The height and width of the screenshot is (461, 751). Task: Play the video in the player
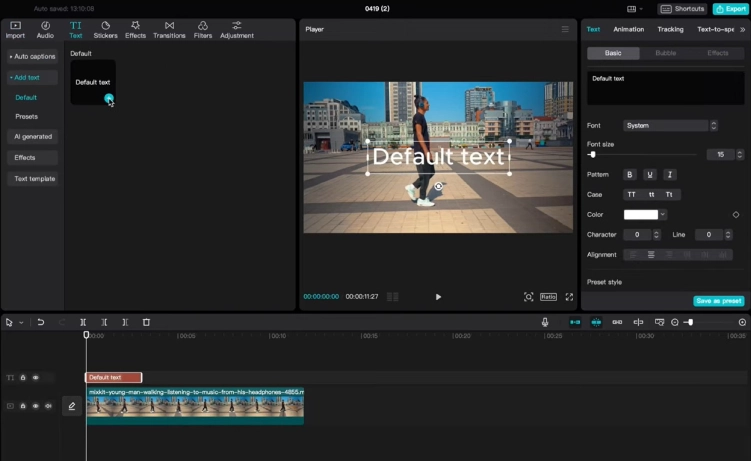(x=438, y=297)
